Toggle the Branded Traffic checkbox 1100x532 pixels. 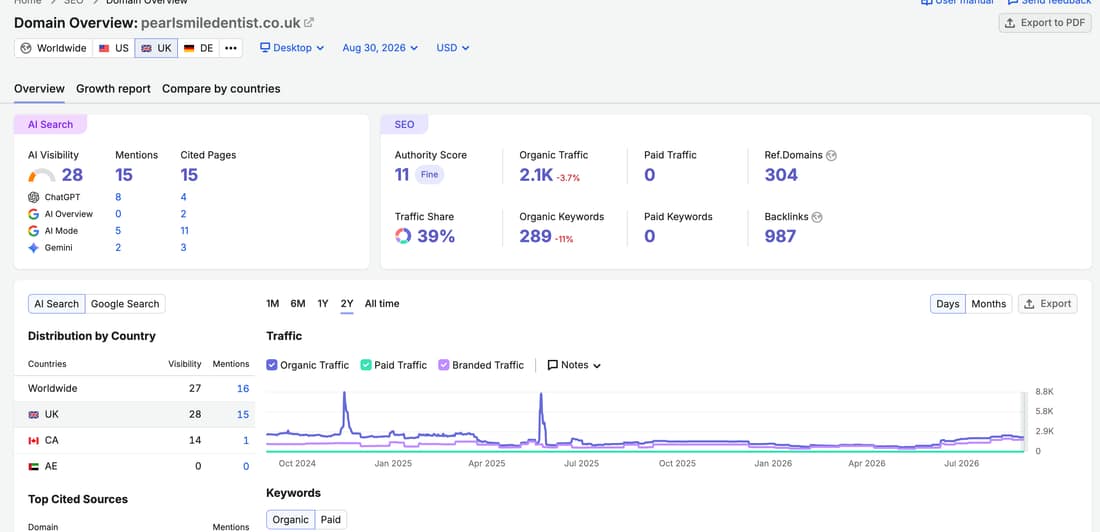[x=443, y=365]
